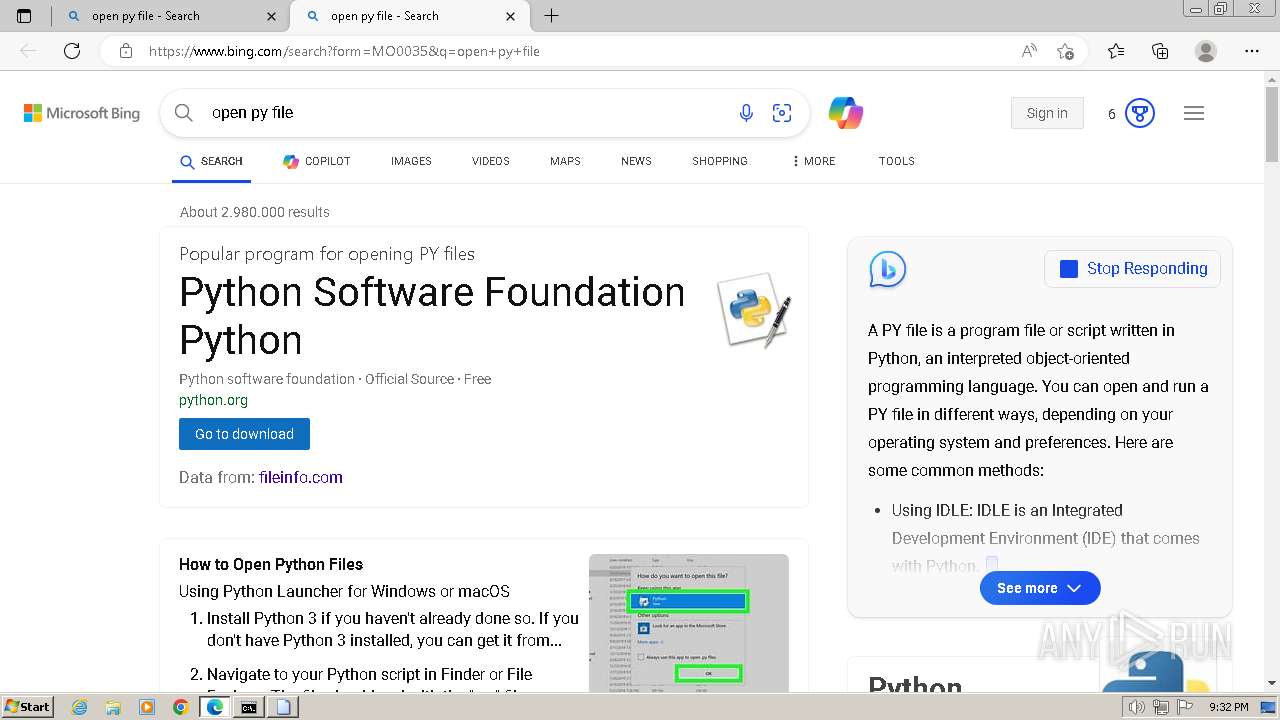Open a new browser tab
Image resolution: width=1280 pixels, height=720 pixels.
point(551,16)
